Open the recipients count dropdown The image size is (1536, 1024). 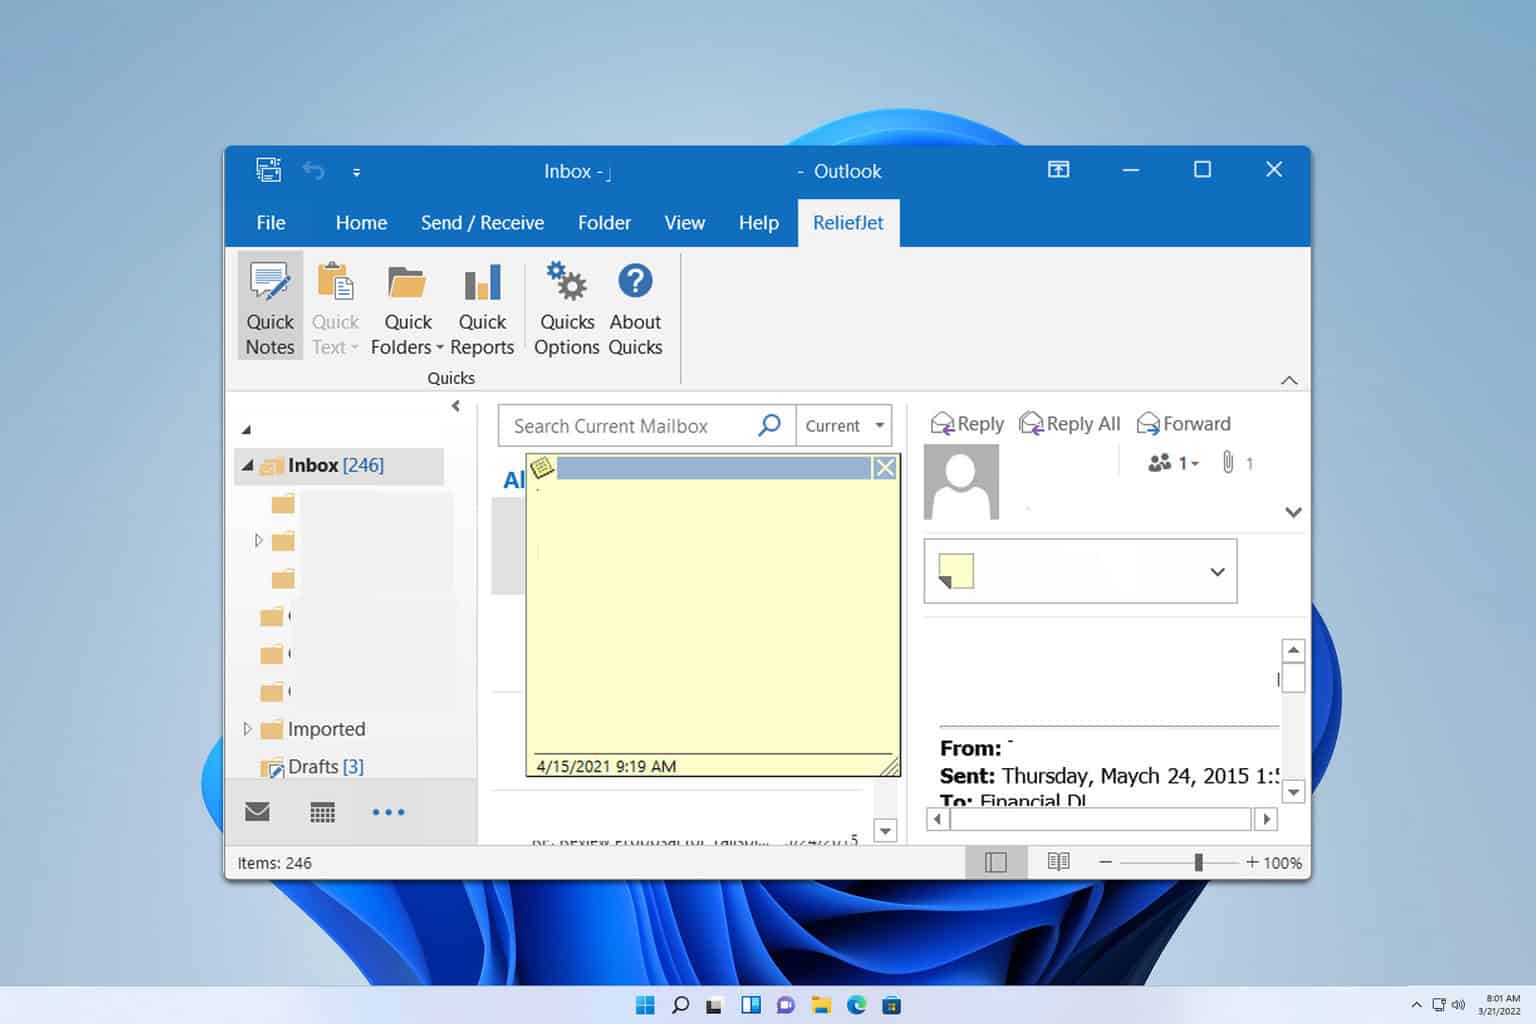click(x=1173, y=463)
